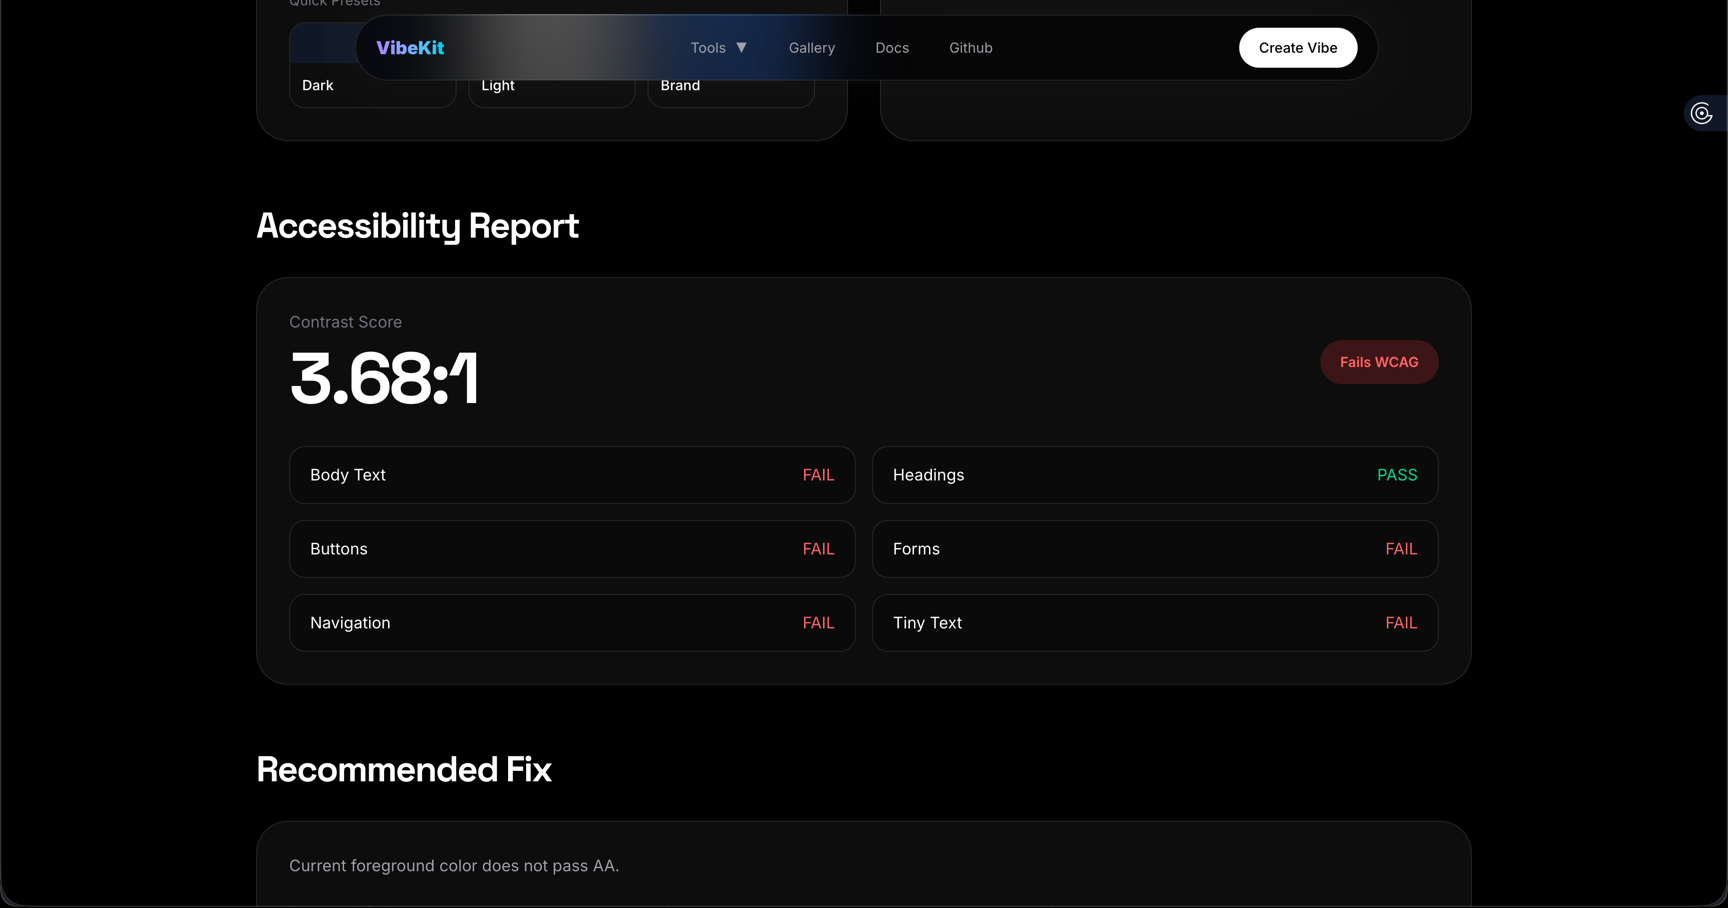Click the text about foreground color not passing AA
Viewport: 1728px width, 908px height.
(x=454, y=866)
